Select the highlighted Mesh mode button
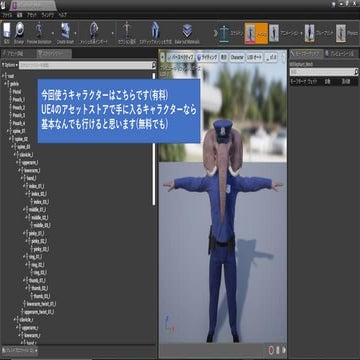The height and width of the screenshot is (360, 360). coord(256,33)
